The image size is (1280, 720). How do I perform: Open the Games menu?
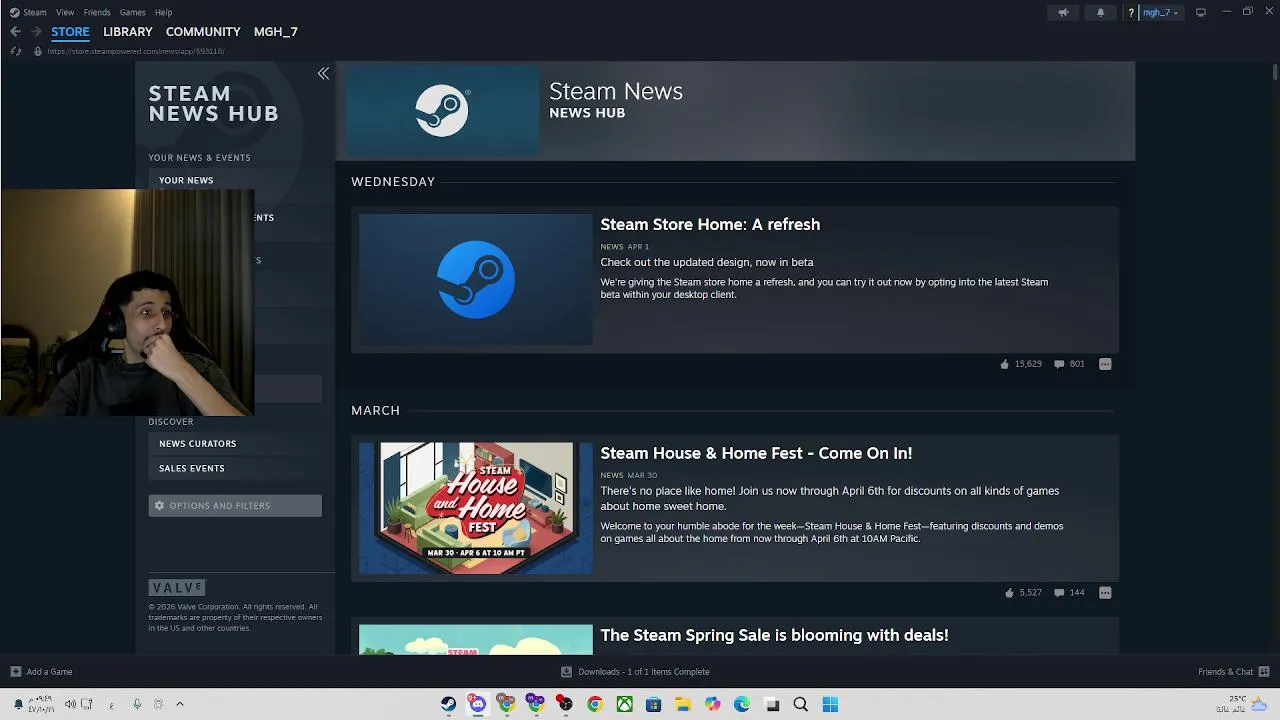pos(132,12)
